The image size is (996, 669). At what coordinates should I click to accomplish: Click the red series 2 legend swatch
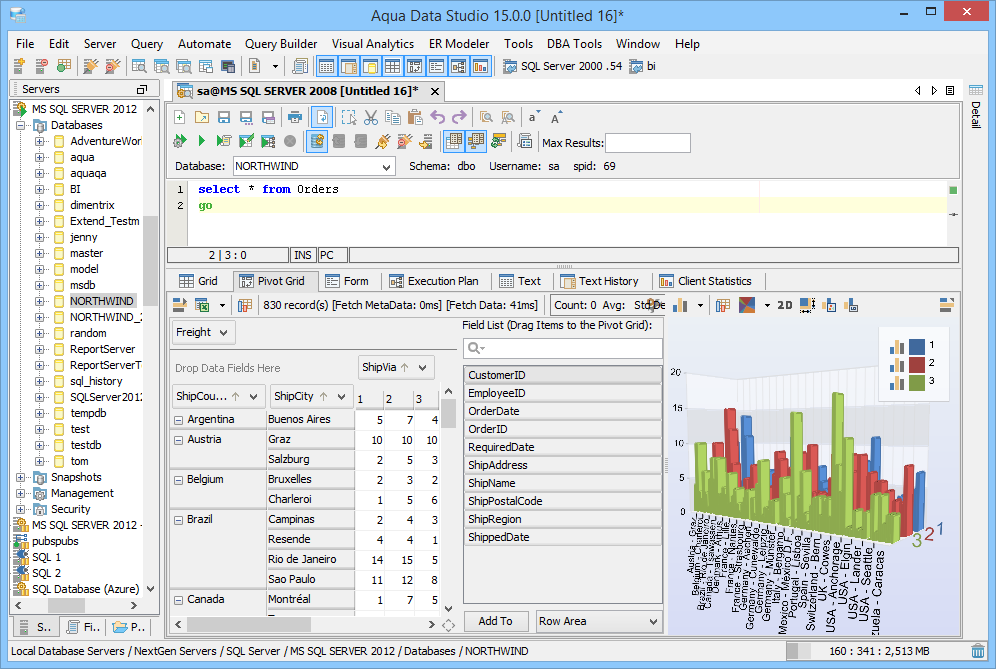(x=916, y=364)
